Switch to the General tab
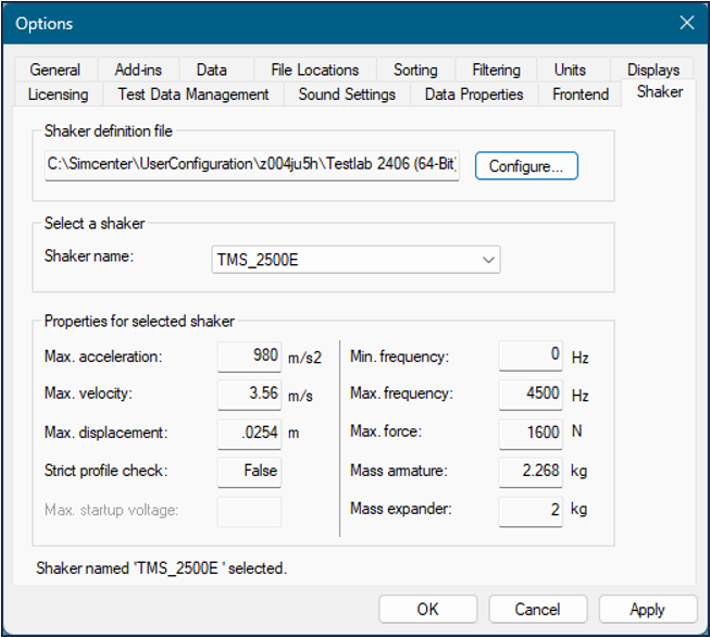 tap(55, 70)
